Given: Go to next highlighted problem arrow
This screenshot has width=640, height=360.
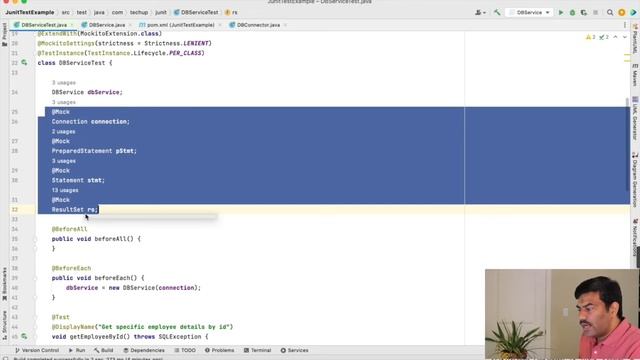Looking at the screenshot, I should [624, 37].
